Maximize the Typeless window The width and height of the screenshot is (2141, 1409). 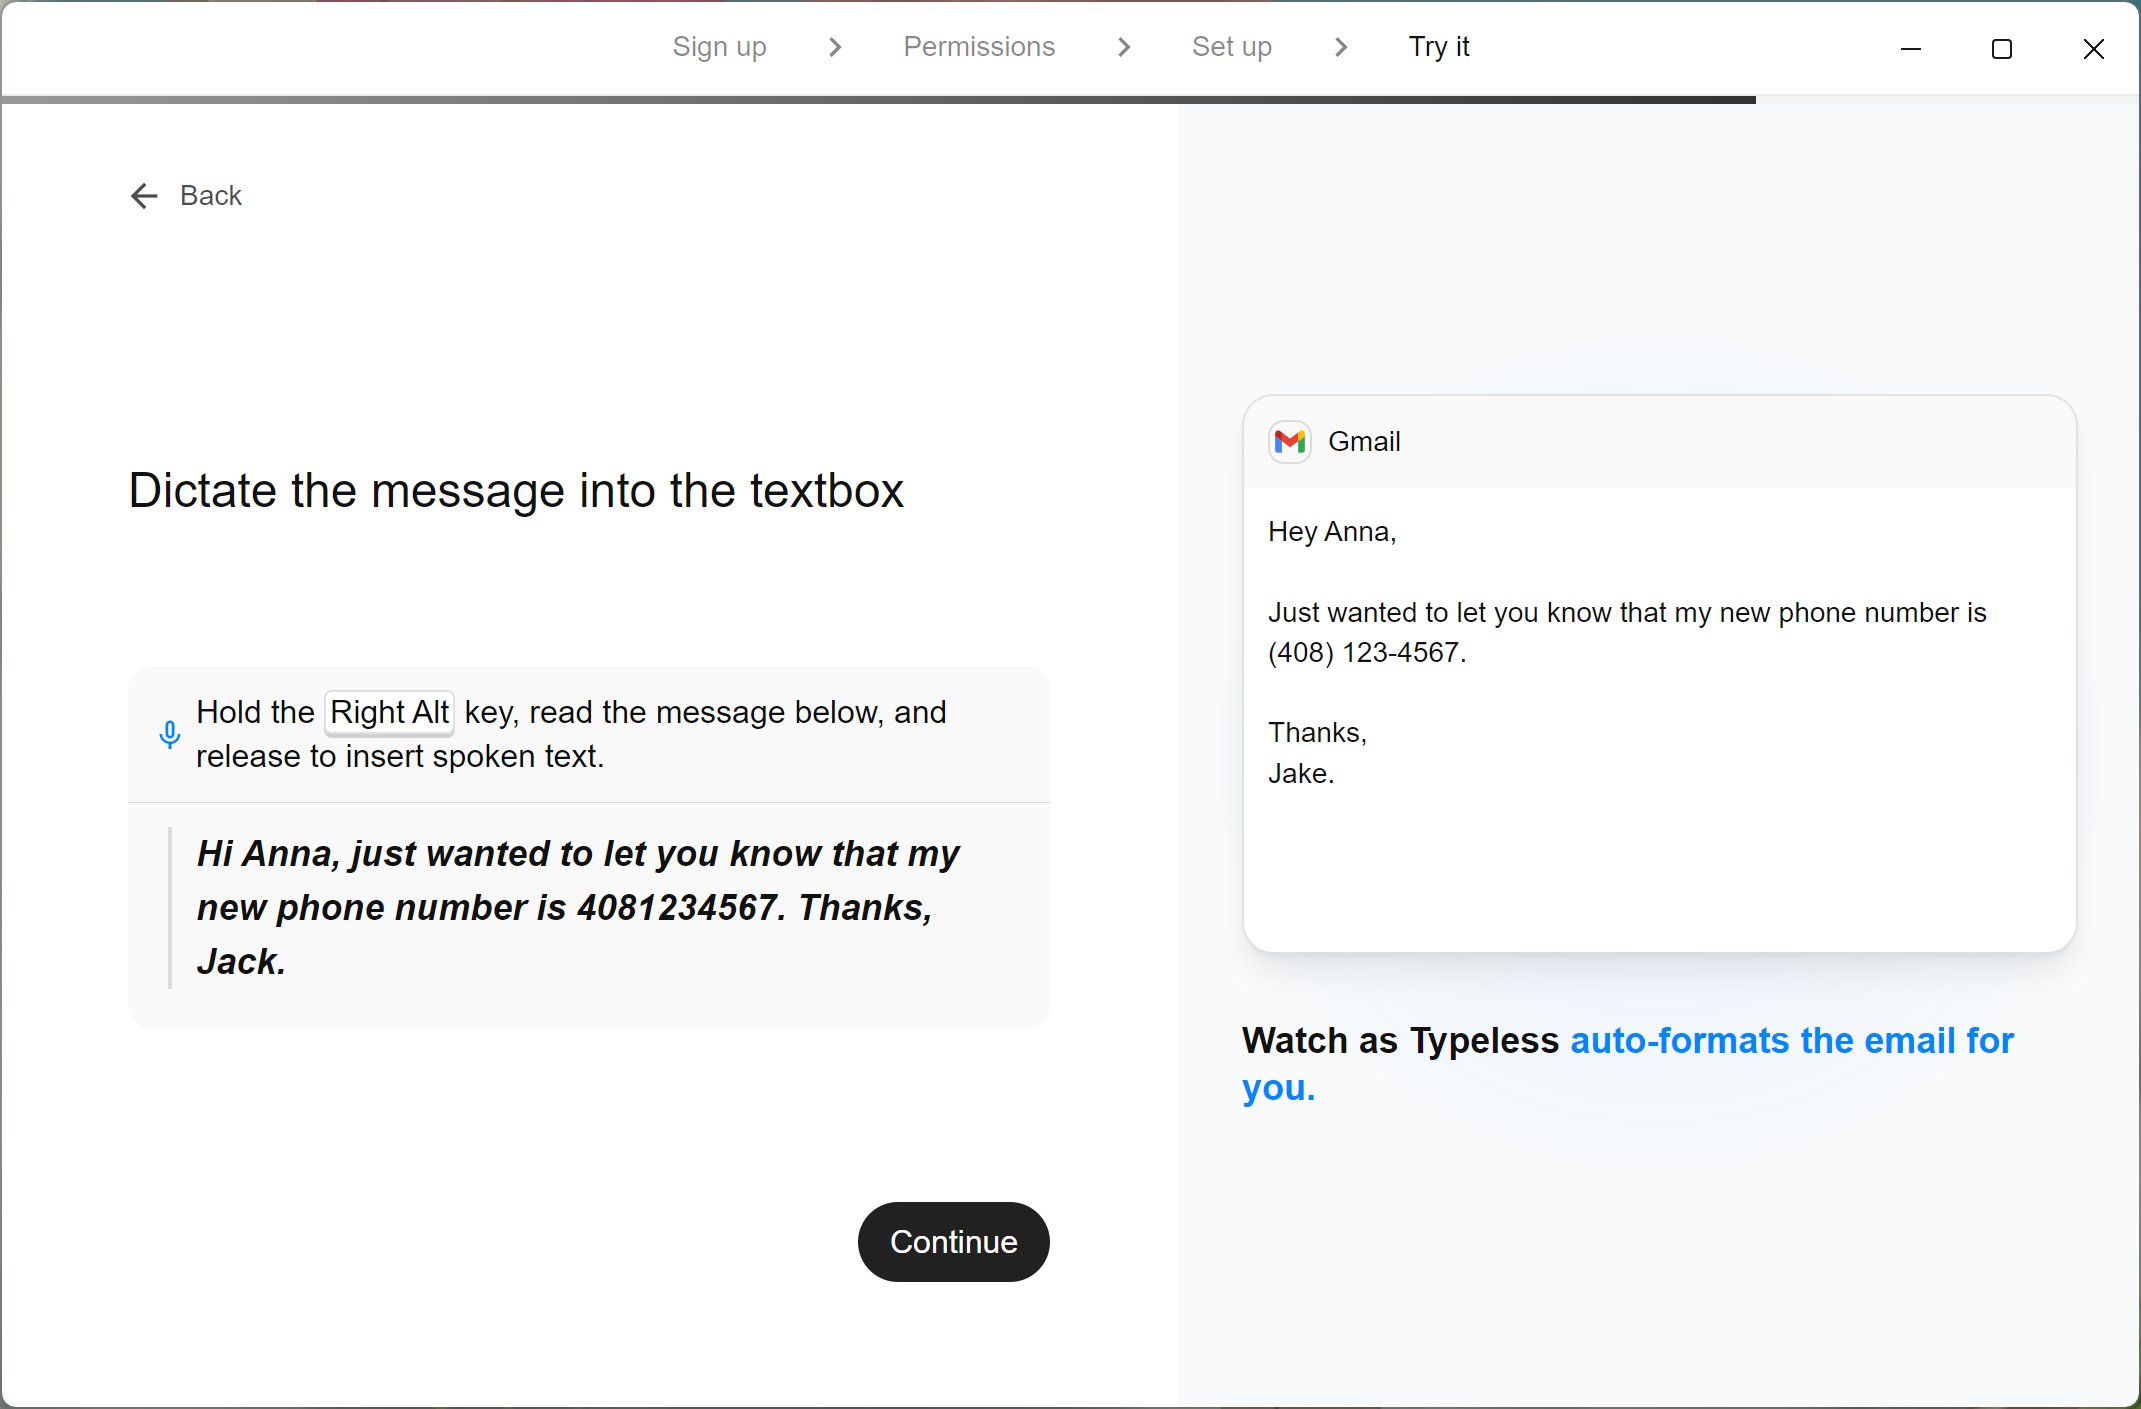click(x=2002, y=49)
